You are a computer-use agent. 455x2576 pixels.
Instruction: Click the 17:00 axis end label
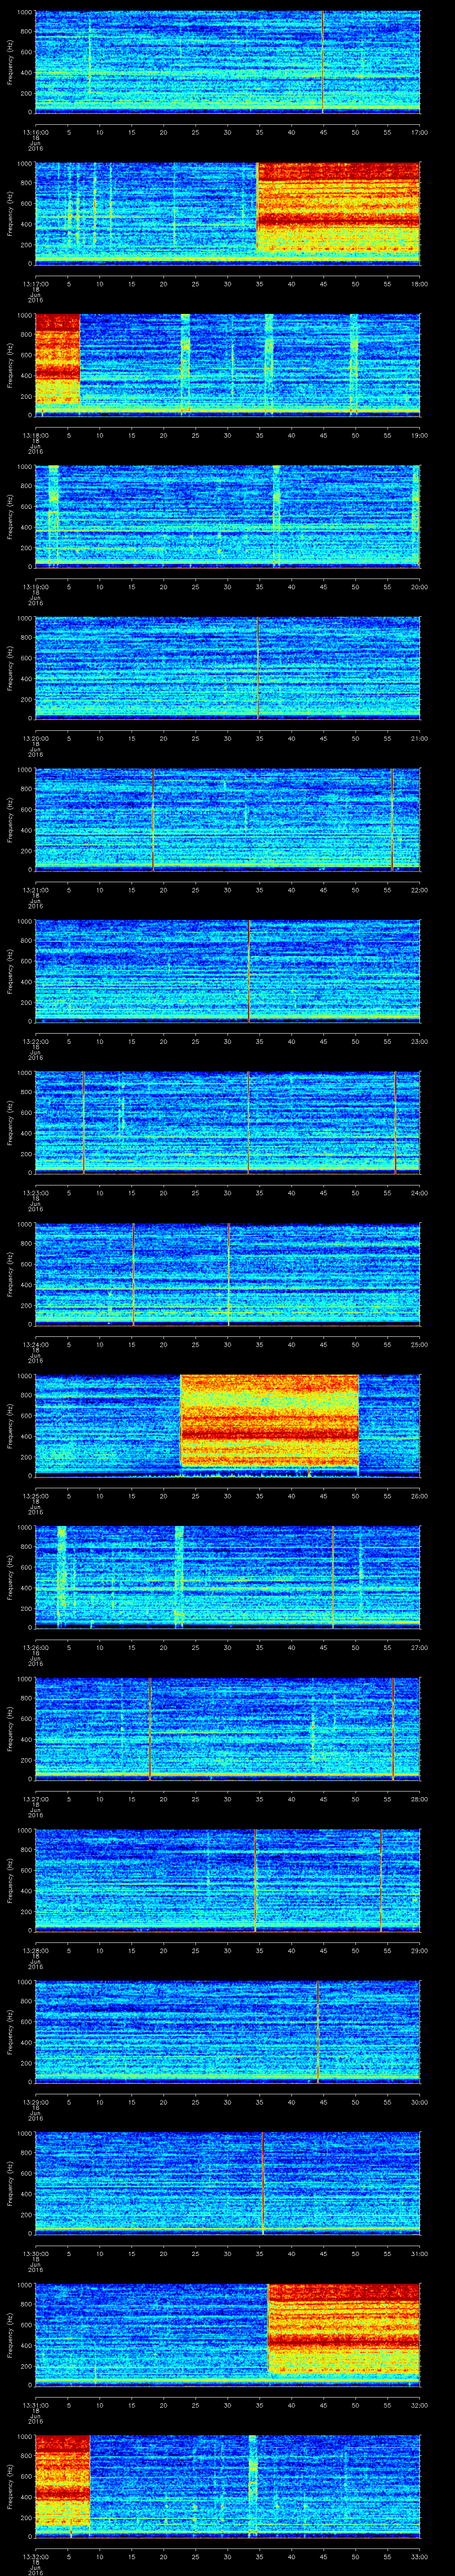point(419,132)
